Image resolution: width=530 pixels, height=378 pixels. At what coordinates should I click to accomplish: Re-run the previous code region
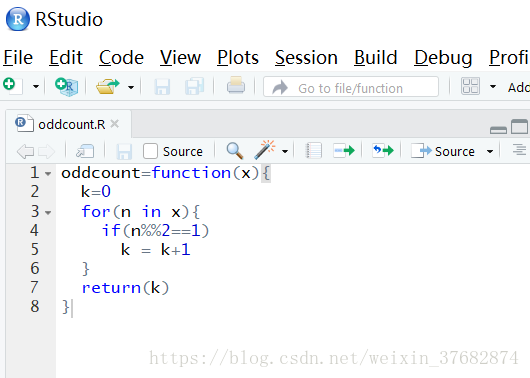(x=383, y=150)
